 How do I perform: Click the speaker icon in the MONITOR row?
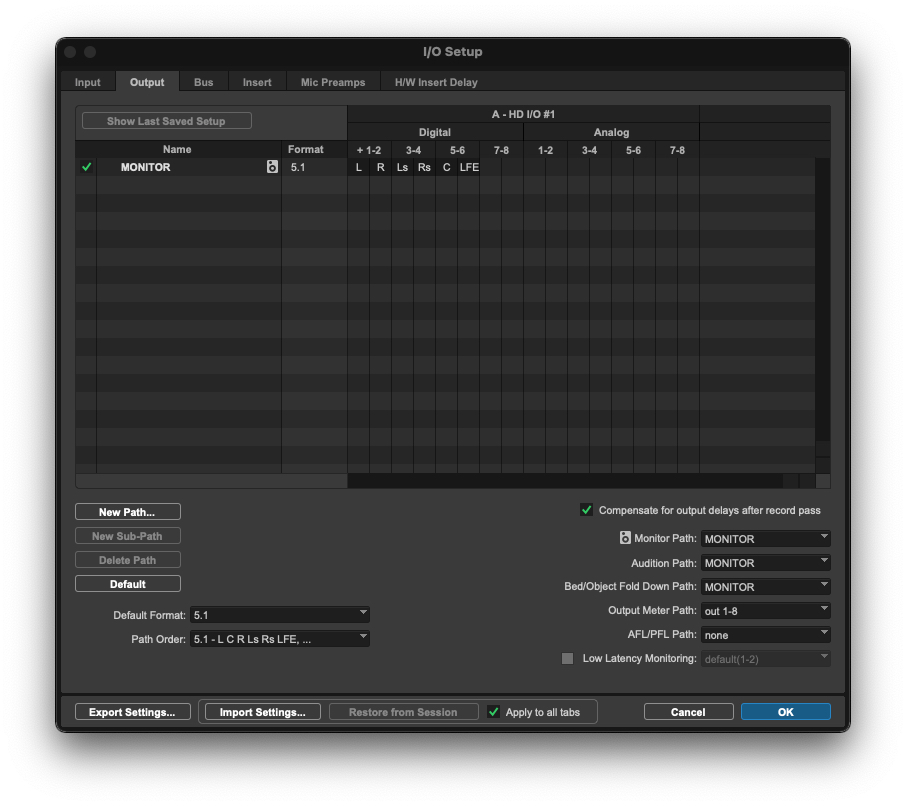(x=272, y=168)
